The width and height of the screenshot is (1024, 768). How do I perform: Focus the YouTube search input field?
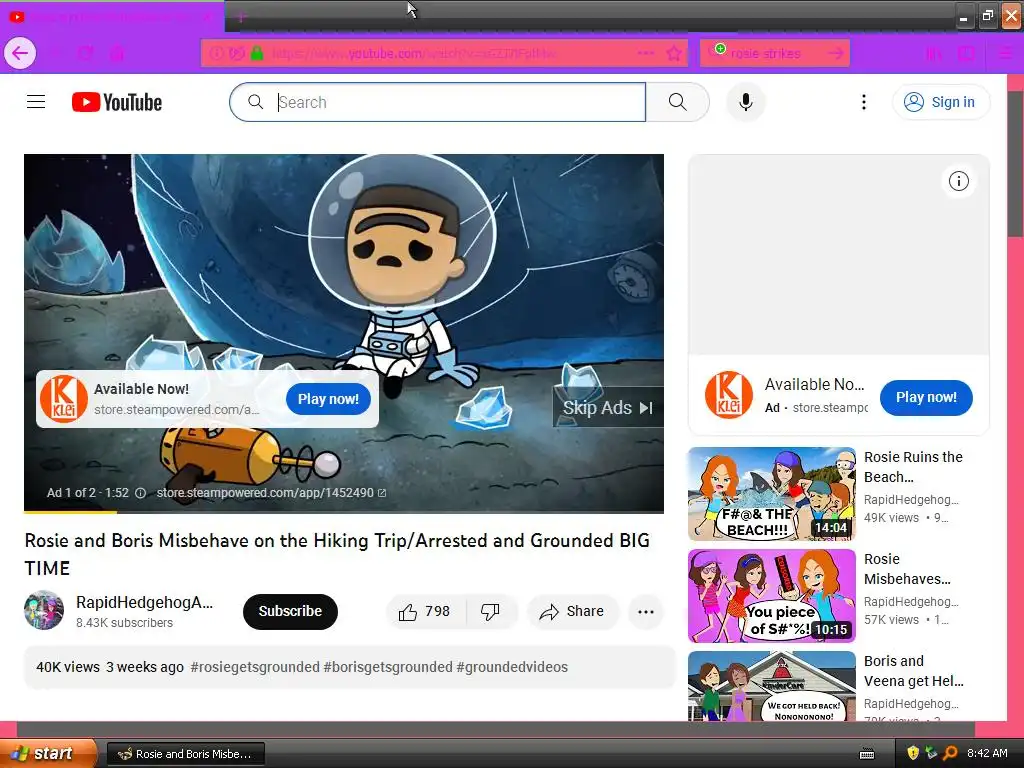(x=438, y=102)
